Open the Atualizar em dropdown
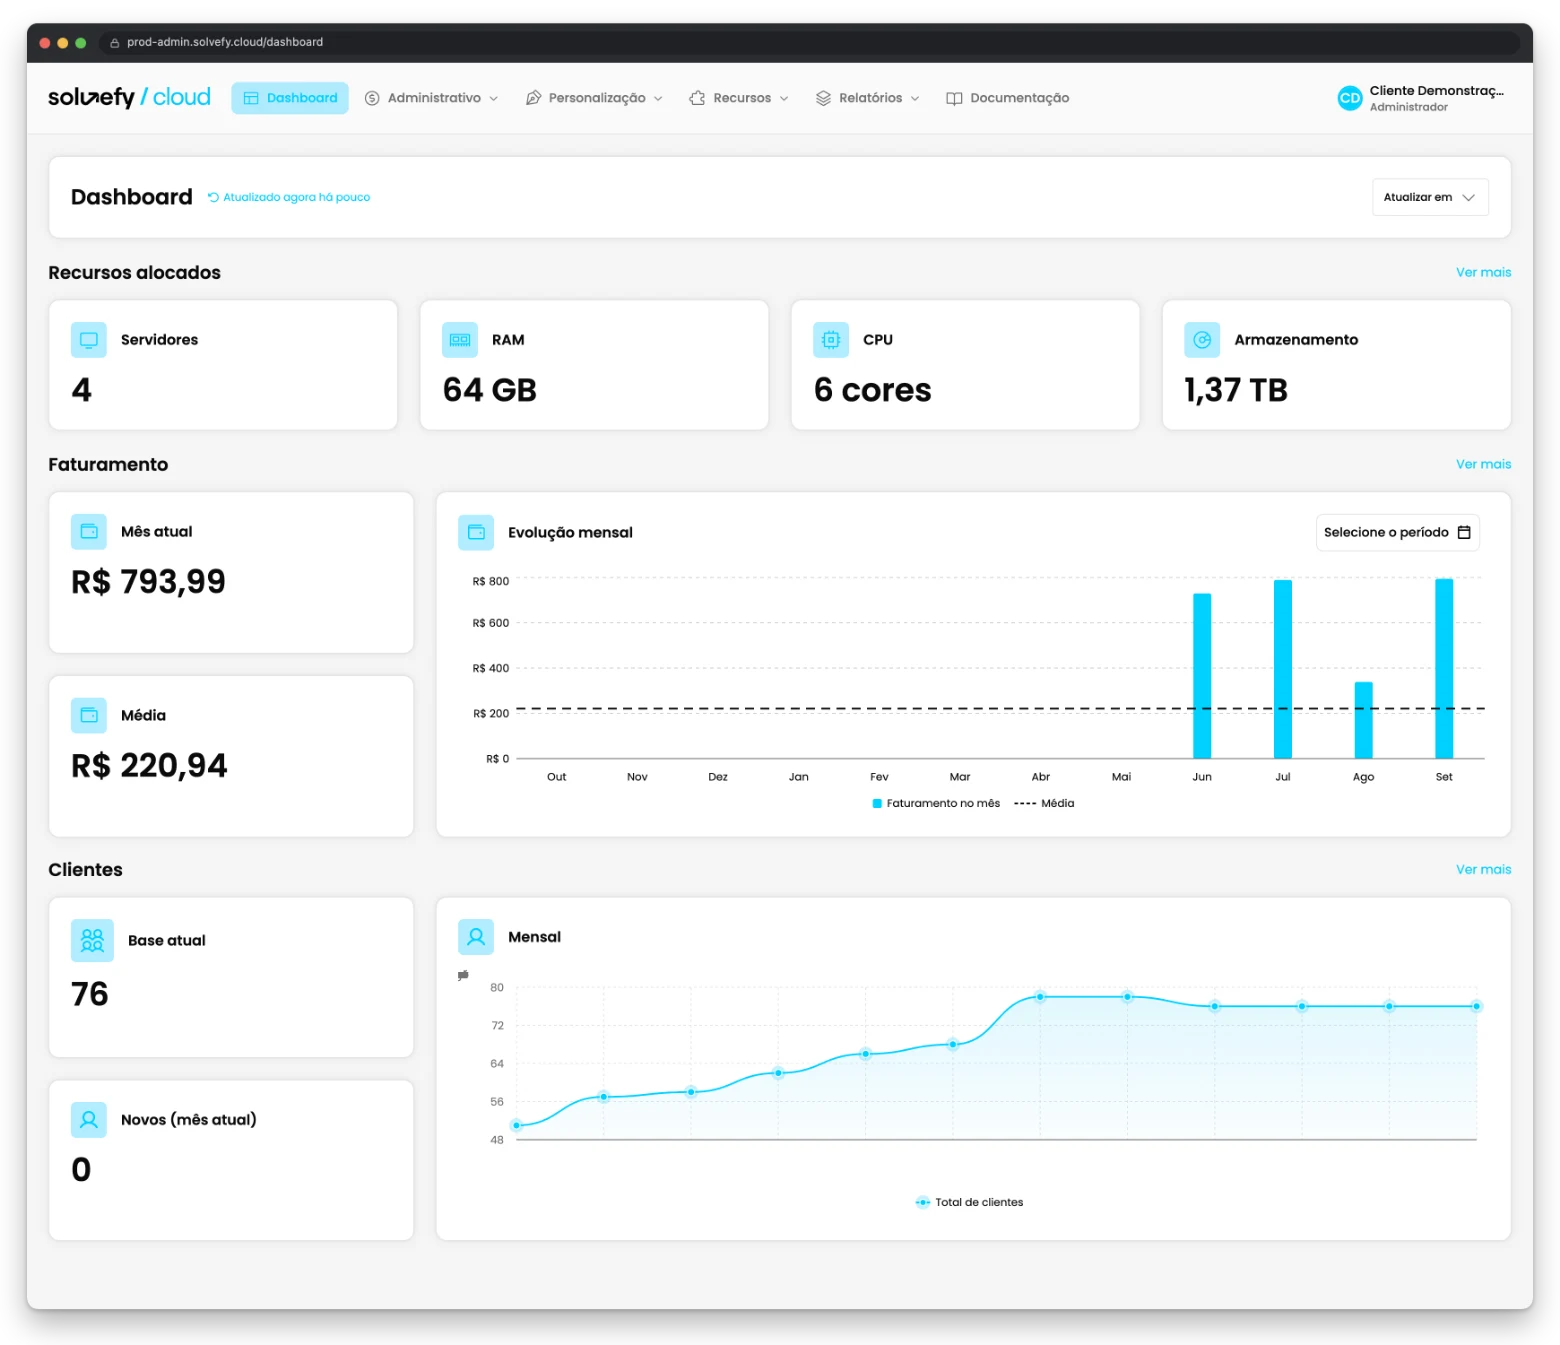This screenshot has height=1345, width=1560. coord(1430,197)
